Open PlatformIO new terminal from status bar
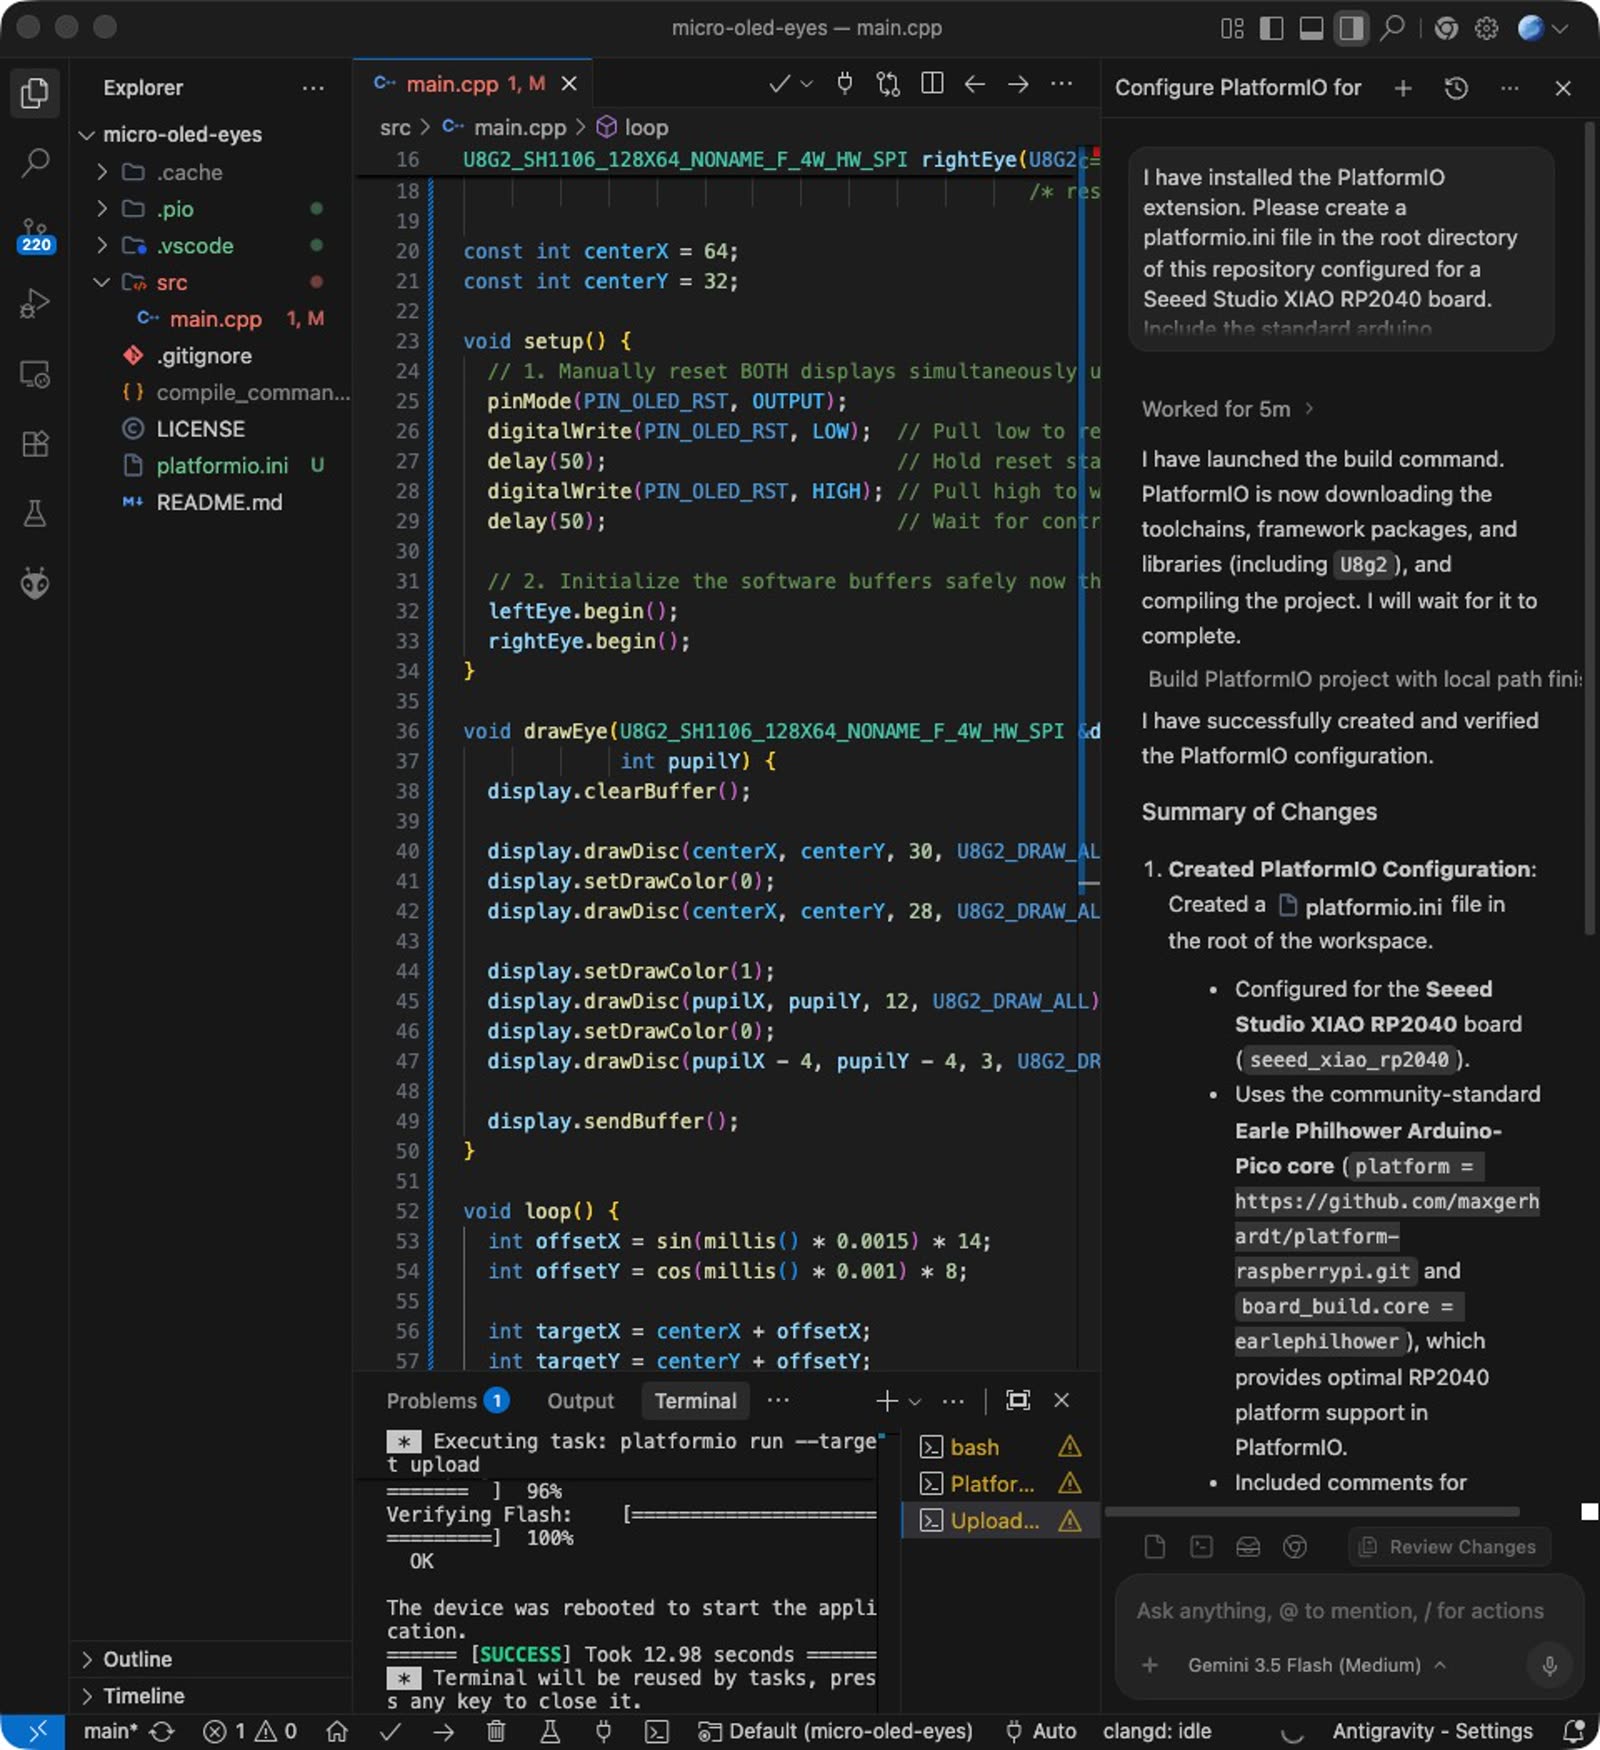The image size is (1600, 1750). coord(656,1731)
